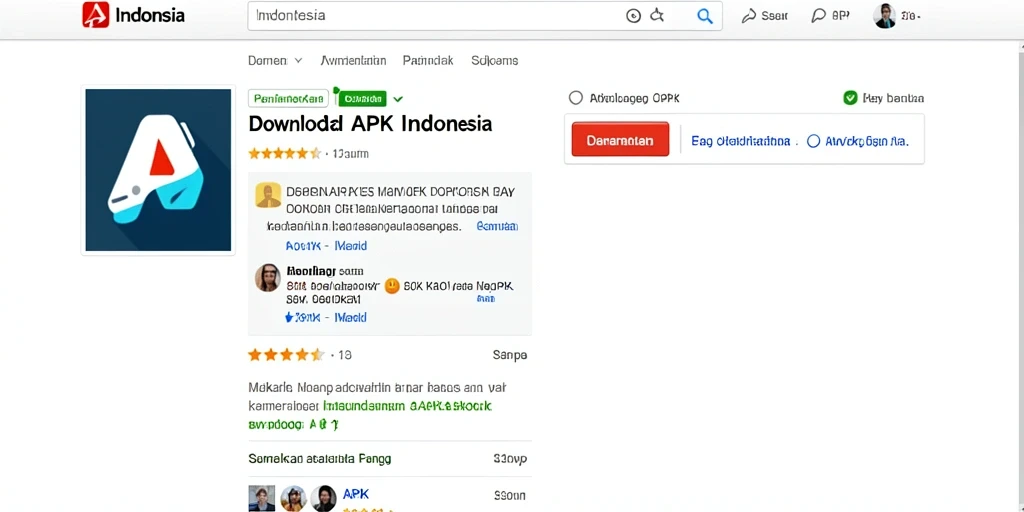
Task: Click the Hay bantua label
Action: (x=893, y=99)
